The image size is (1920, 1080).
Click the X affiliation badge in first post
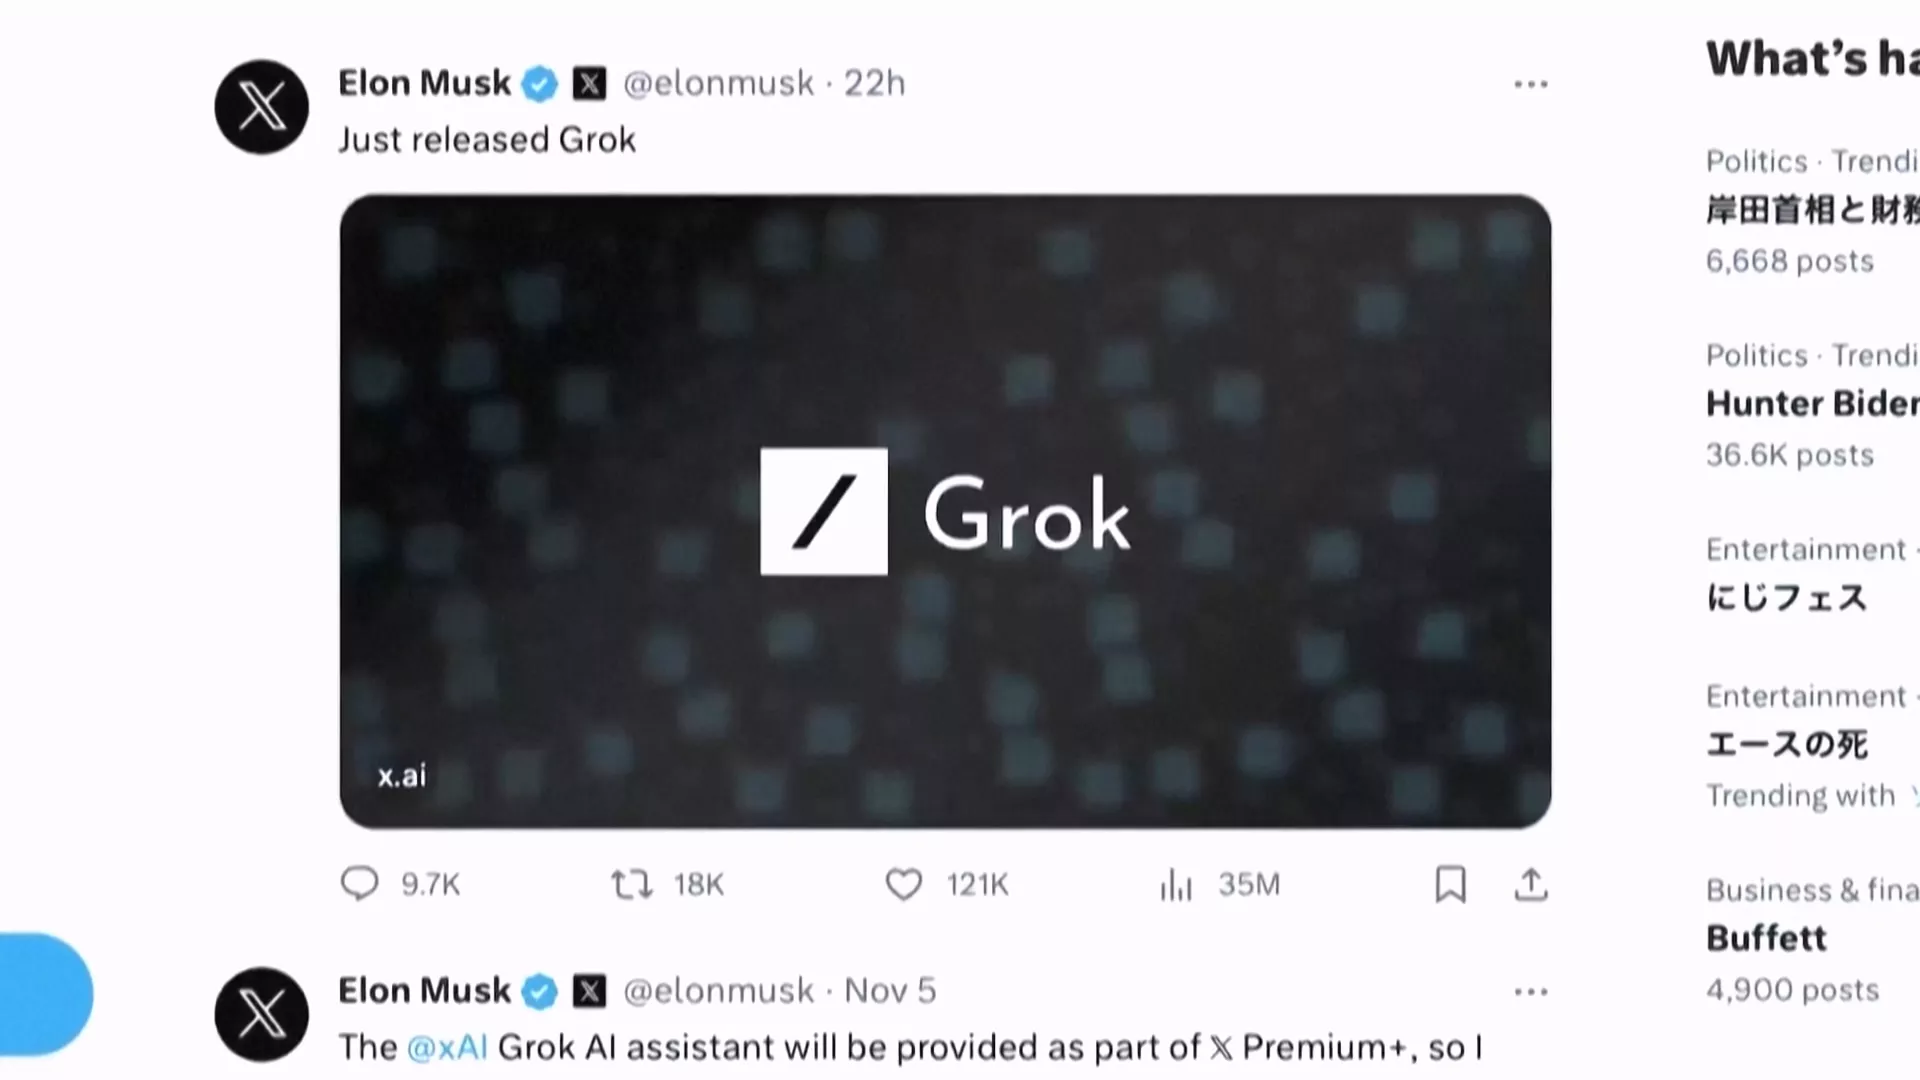(x=589, y=84)
